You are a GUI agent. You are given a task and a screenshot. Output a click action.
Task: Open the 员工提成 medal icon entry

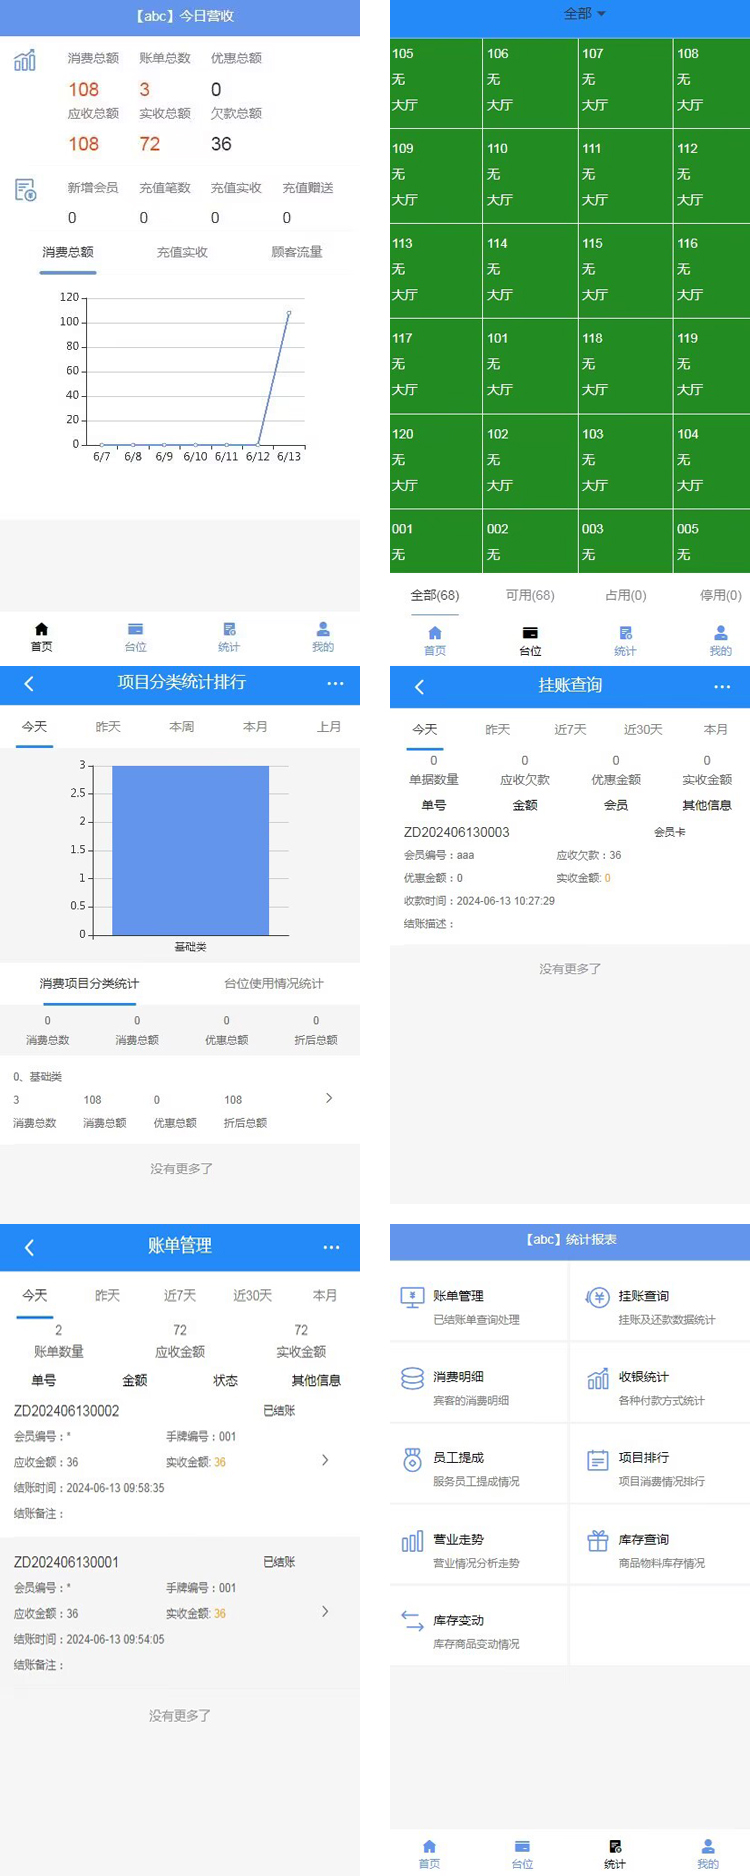click(x=412, y=1460)
